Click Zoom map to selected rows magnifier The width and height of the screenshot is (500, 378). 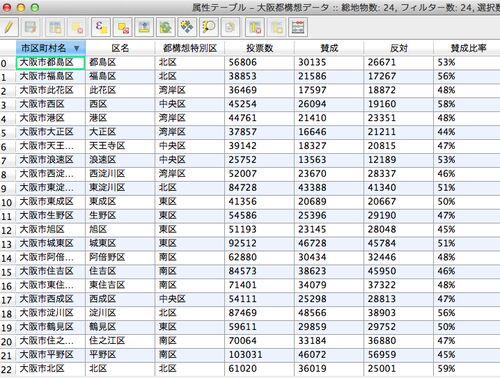pyautogui.click(x=209, y=27)
